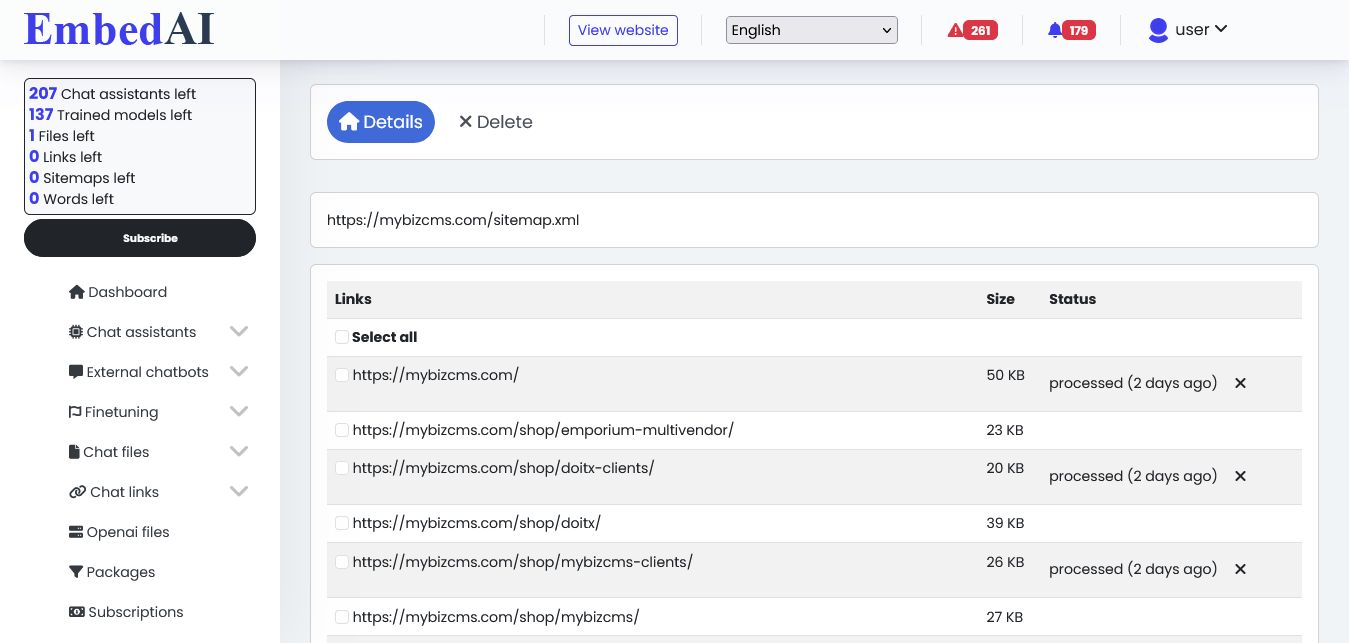Click the Subscribe button
The height and width of the screenshot is (643, 1349).
click(x=140, y=238)
